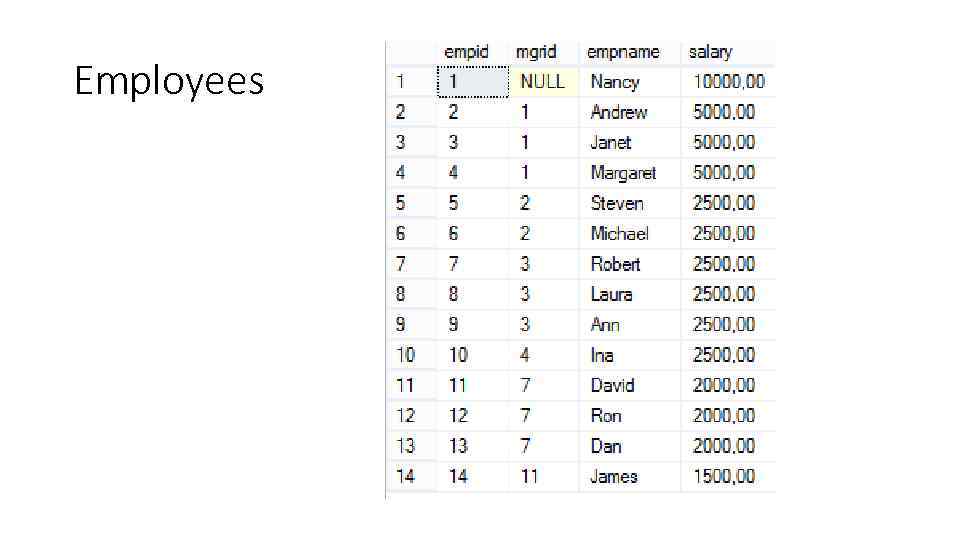Viewport: 960px width, 540px height.
Task: Select the Andrew empname cell
Action: tap(618, 112)
